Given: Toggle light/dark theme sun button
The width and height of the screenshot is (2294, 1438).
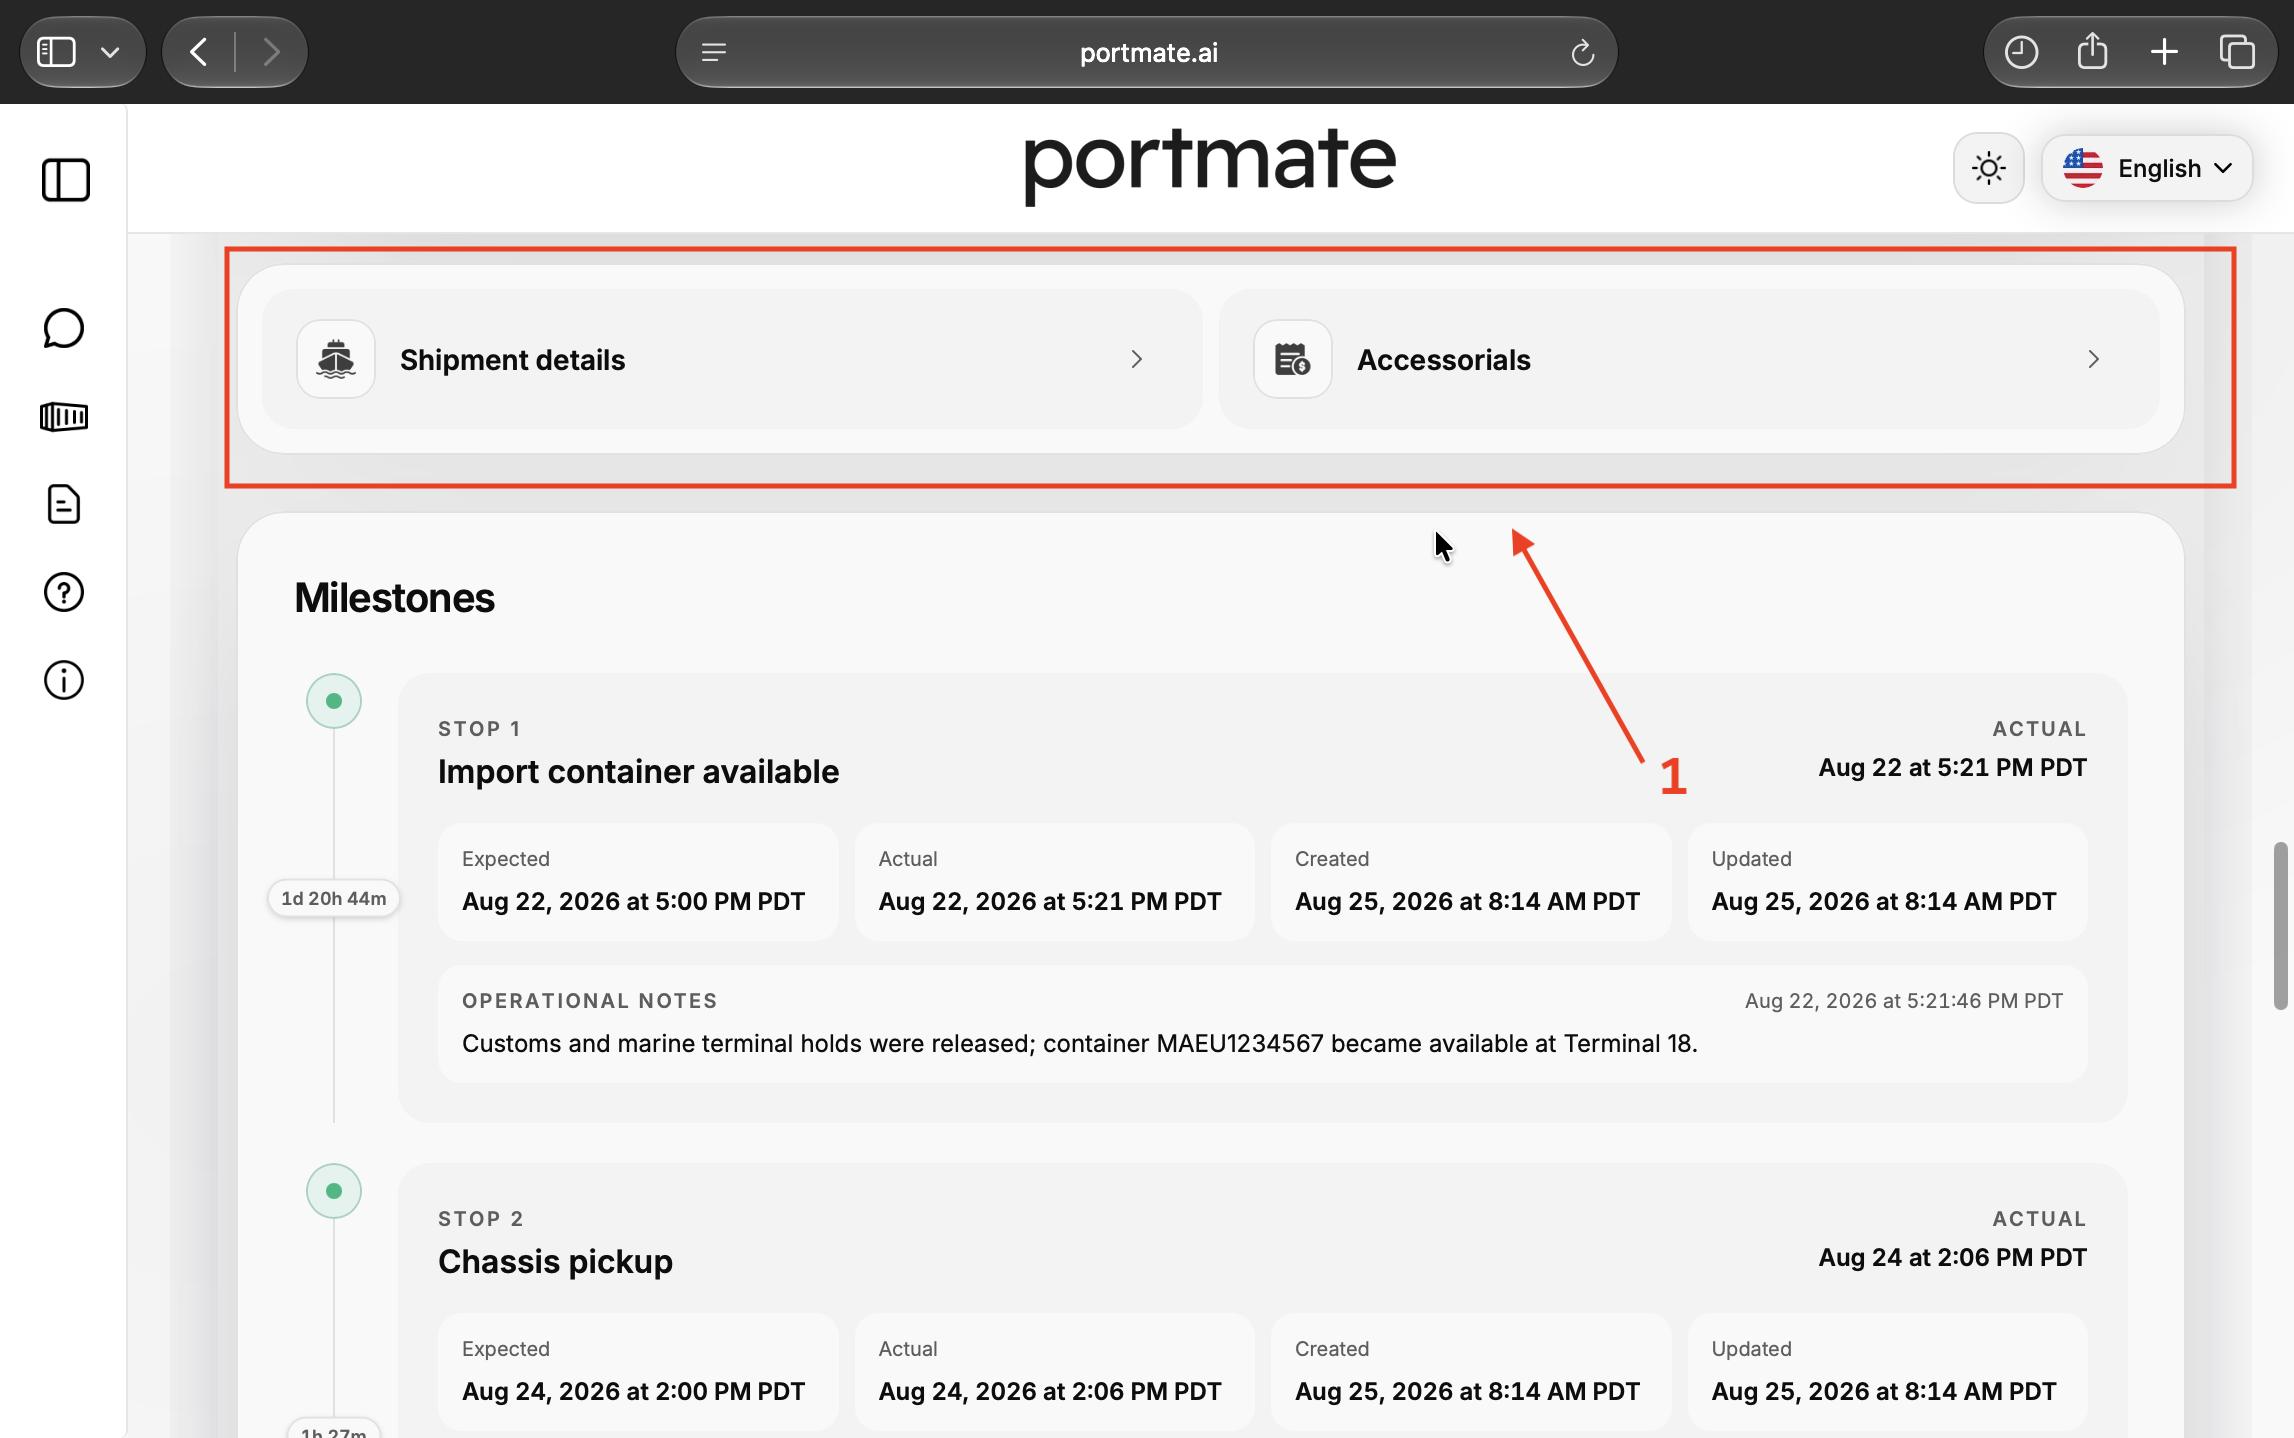Looking at the screenshot, I should coord(1989,168).
